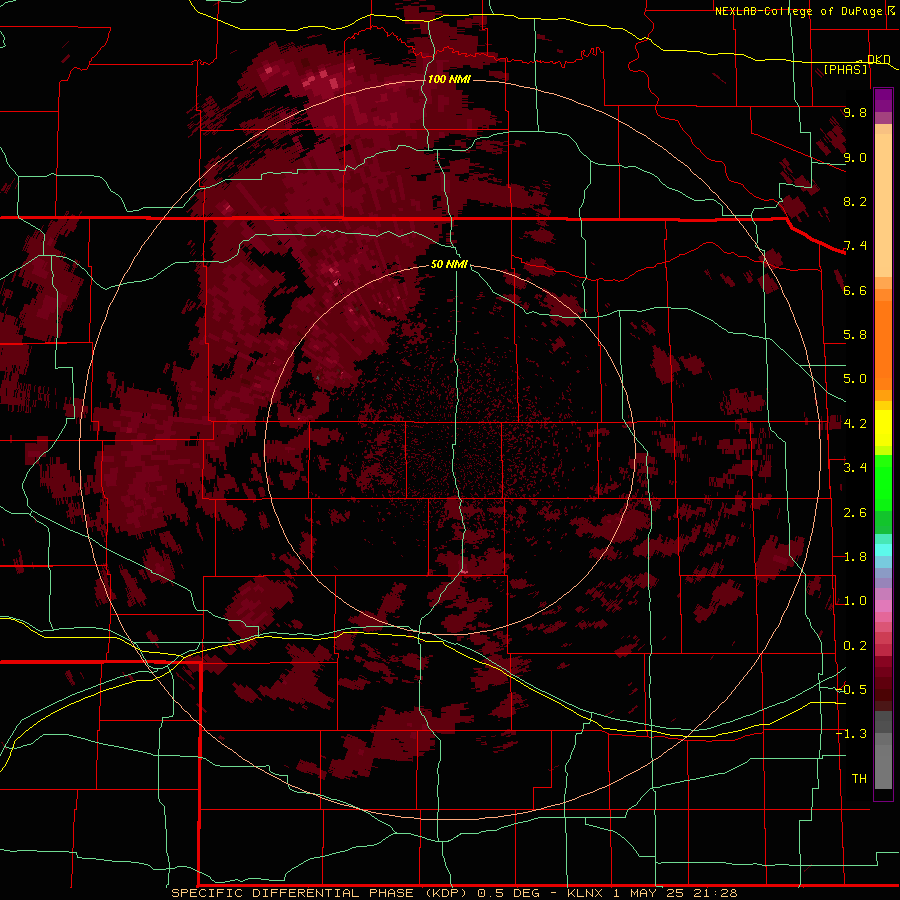Viewport: 900px width, 900px height.
Task: Click the -0.5 value on color scale
Action: coord(852,690)
